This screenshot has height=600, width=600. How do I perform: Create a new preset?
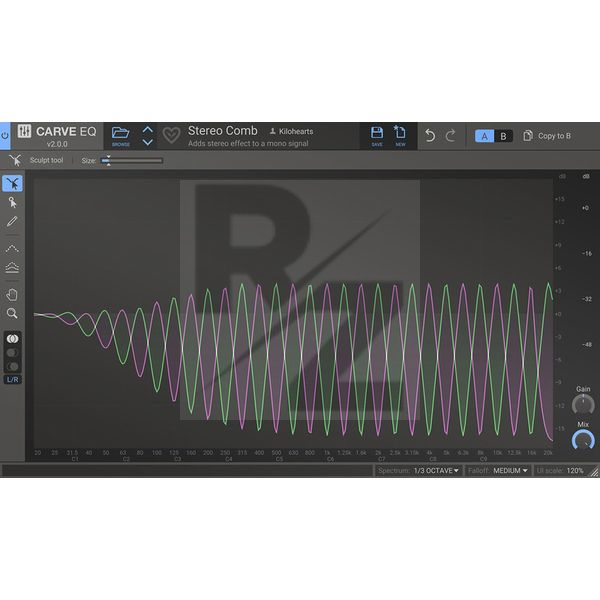point(400,136)
